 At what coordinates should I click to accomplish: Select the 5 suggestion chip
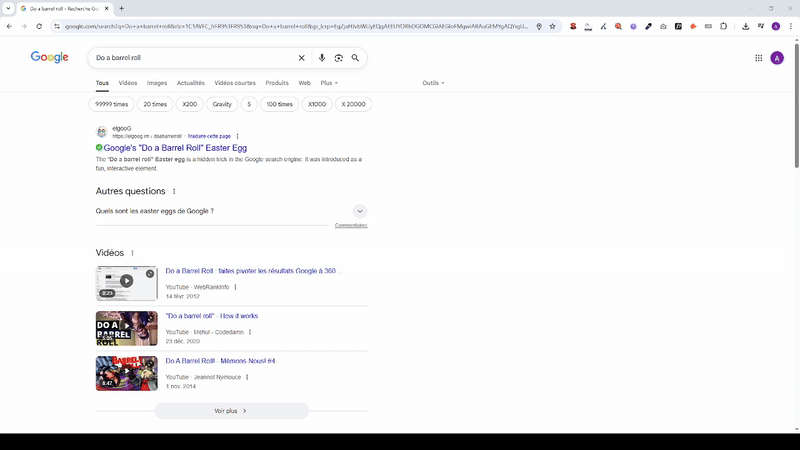[249, 104]
